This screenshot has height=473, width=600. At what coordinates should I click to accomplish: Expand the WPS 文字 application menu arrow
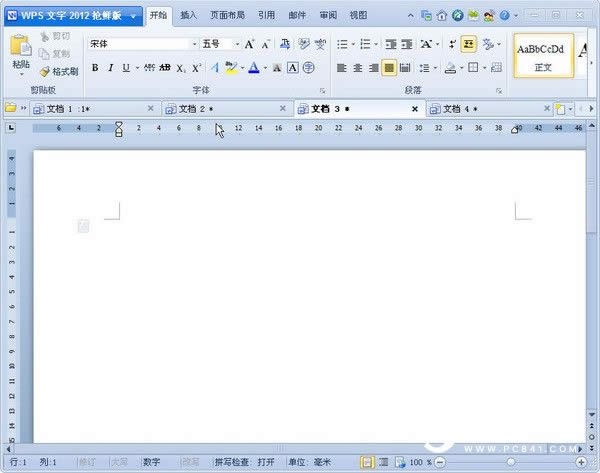point(132,16)
